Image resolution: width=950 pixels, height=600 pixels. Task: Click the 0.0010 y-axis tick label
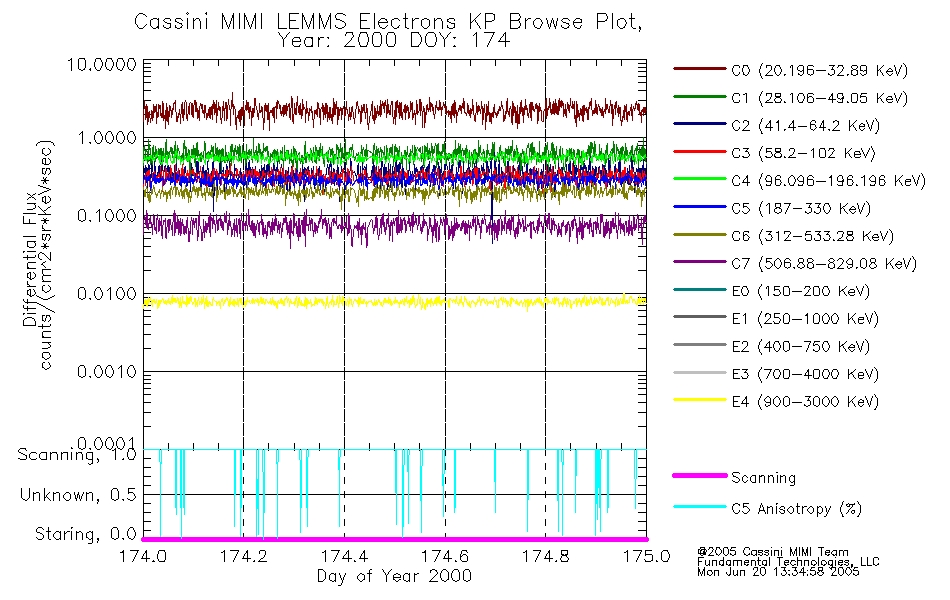(x=107, y=372)
